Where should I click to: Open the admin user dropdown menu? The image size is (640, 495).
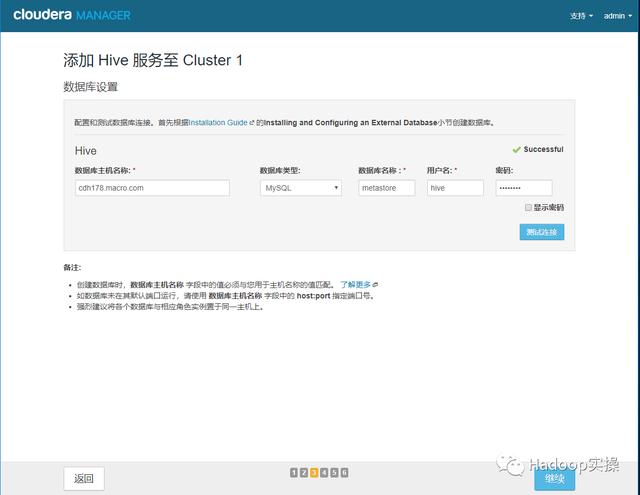point(617,16)
